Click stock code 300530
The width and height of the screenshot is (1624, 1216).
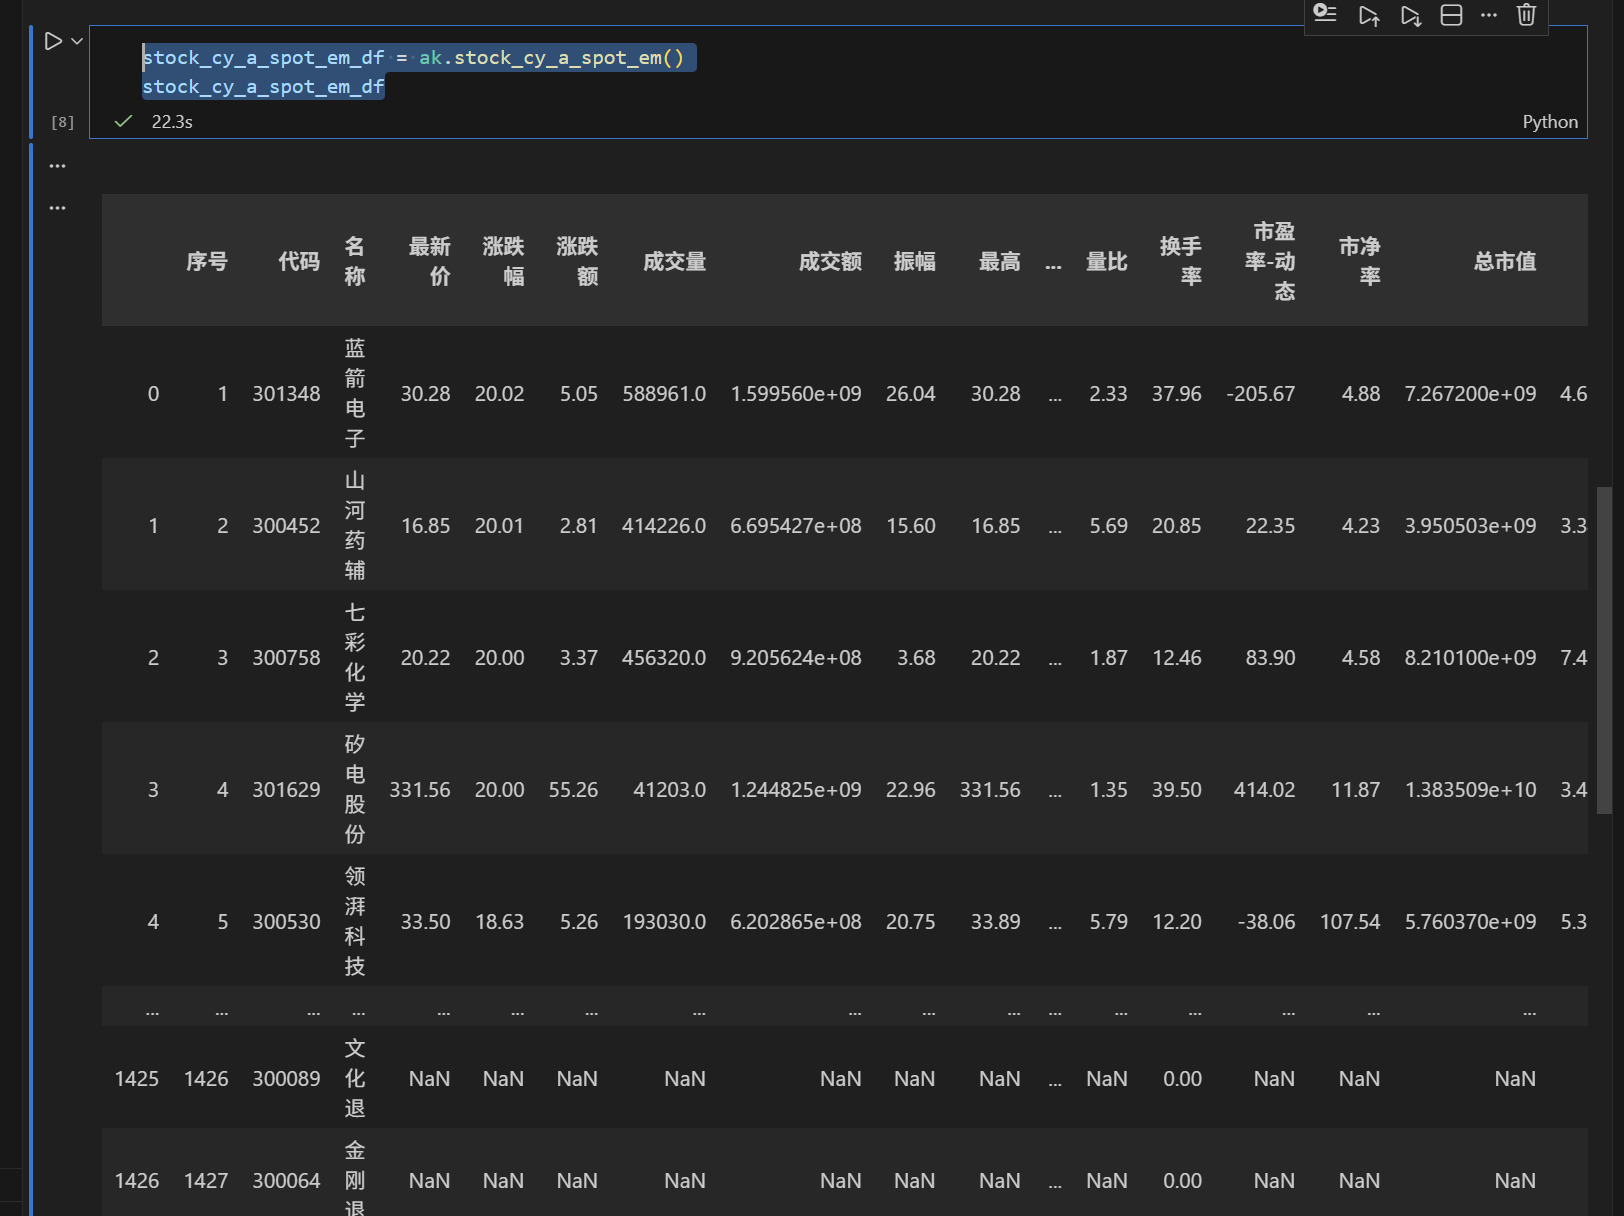click(x=286, y=922)
